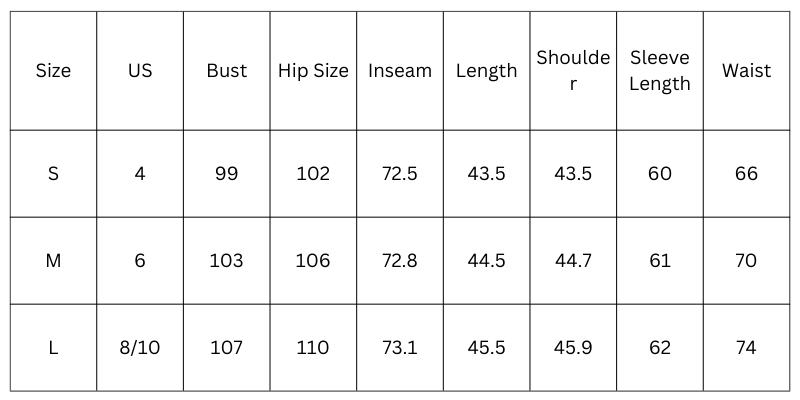Viewport: 800px width, 400px height.
Task: Select the Length header cell
Action: point(486,71)
